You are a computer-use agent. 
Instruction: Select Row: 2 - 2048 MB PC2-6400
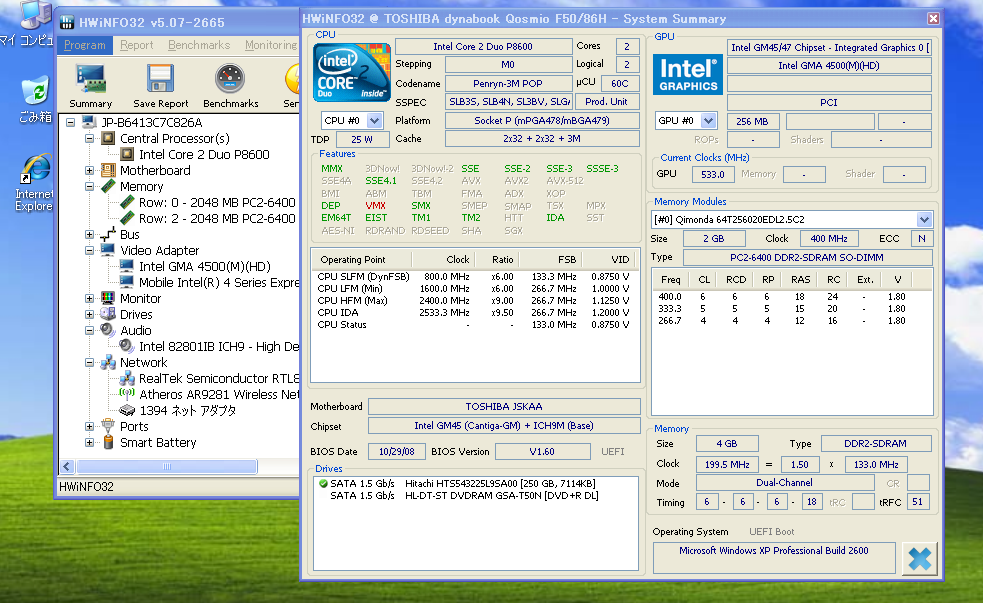tap(217, 218)
